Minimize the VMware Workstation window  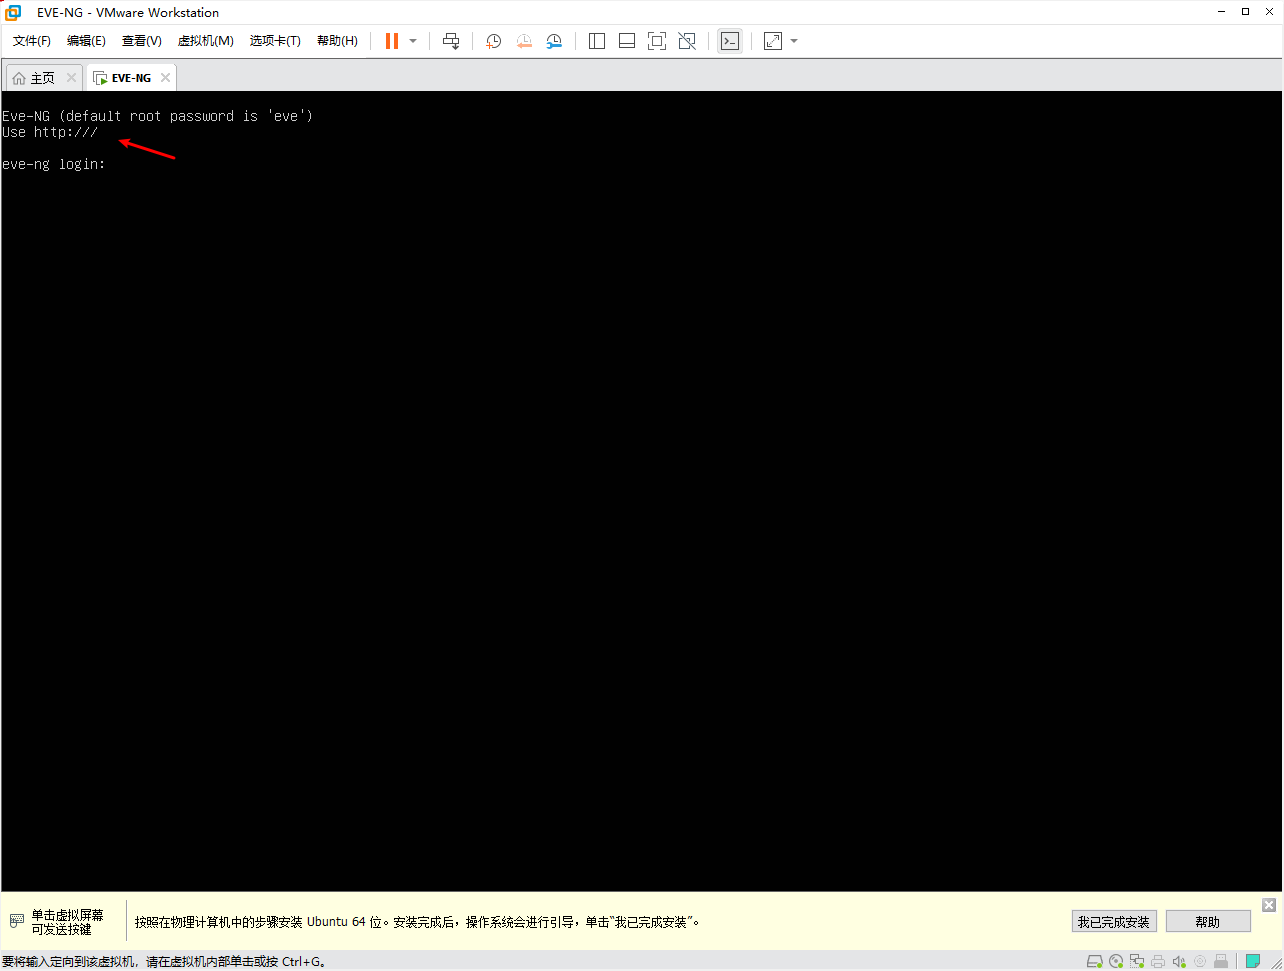[x=1222, y=12]
